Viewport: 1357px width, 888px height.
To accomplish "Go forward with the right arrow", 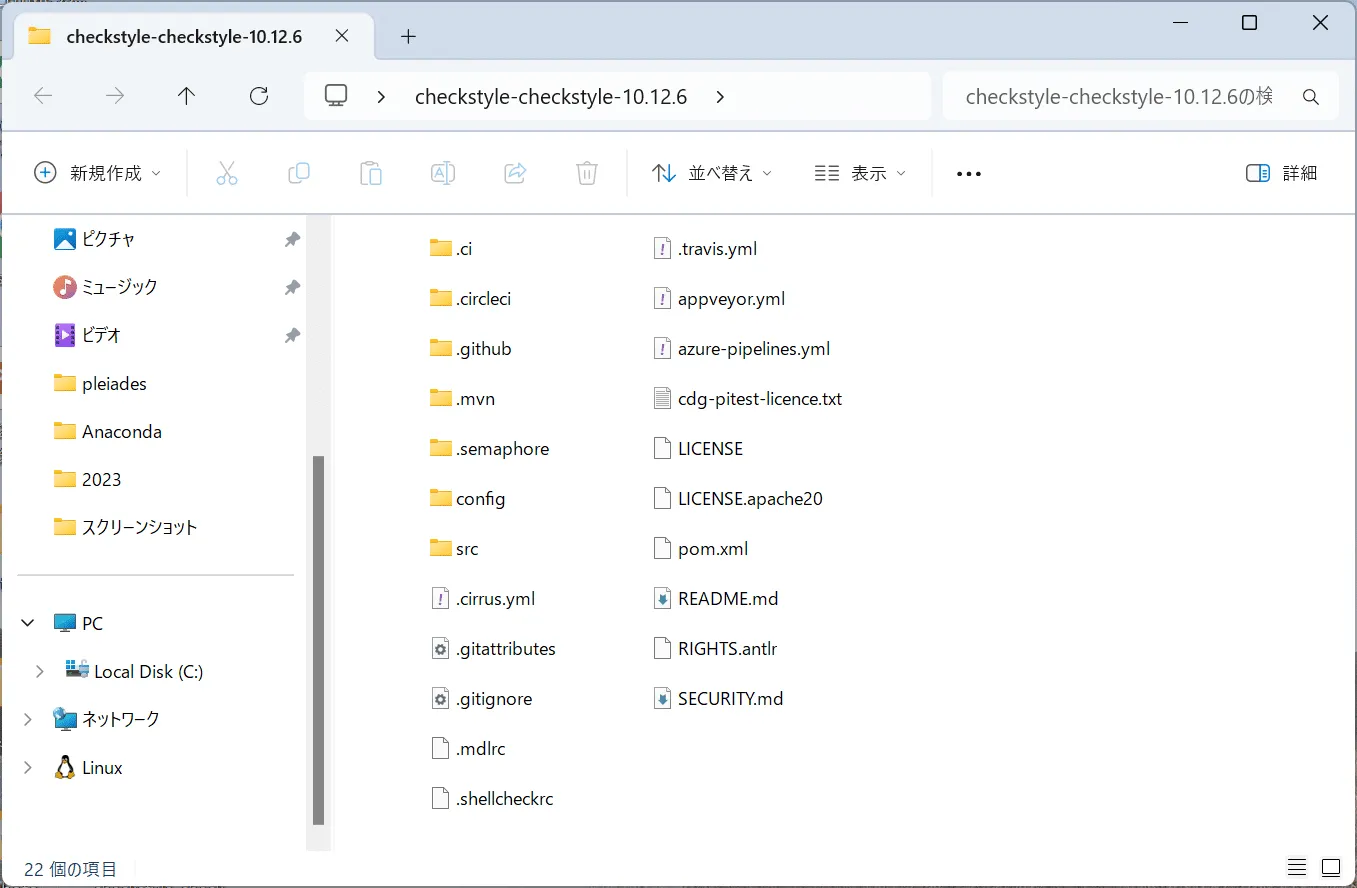I will 115,96.
